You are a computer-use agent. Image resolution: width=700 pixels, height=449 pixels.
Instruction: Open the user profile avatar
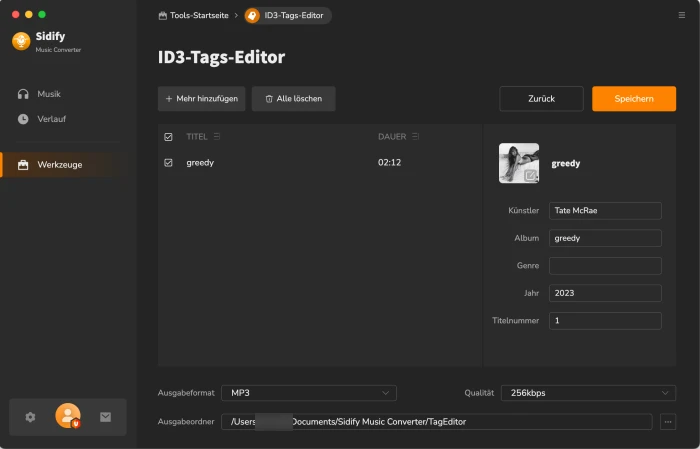click(x=68, y=416)
